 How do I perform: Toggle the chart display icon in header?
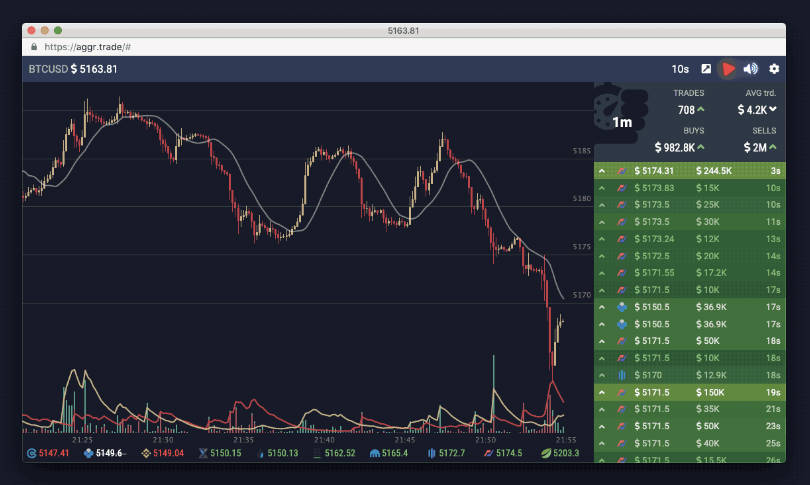(706, 69)
